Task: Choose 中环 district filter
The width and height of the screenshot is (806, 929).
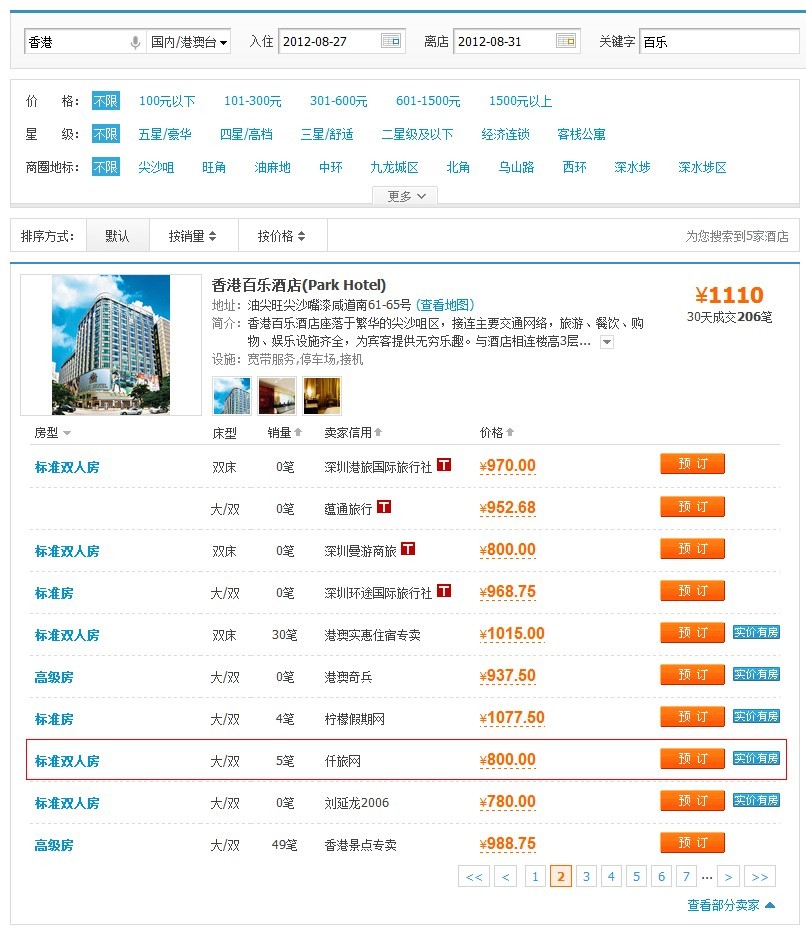Action: pyautogui.click(x=331, y=168)
